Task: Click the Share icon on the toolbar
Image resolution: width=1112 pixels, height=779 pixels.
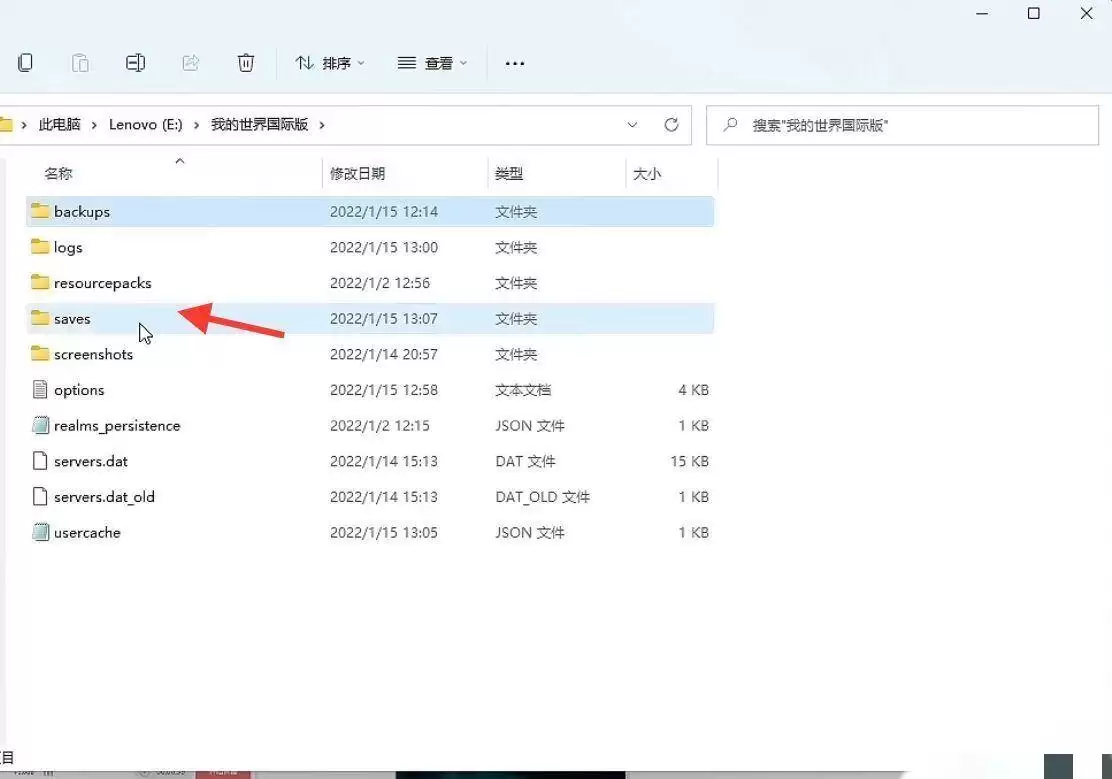Action: click(x=191, y=62)
